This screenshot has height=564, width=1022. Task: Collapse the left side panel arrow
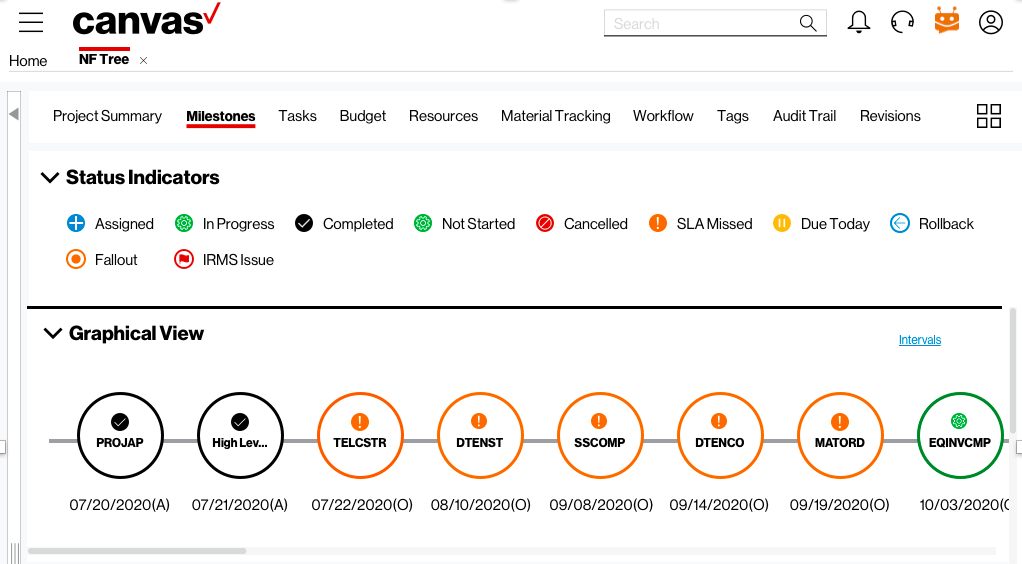14,114
